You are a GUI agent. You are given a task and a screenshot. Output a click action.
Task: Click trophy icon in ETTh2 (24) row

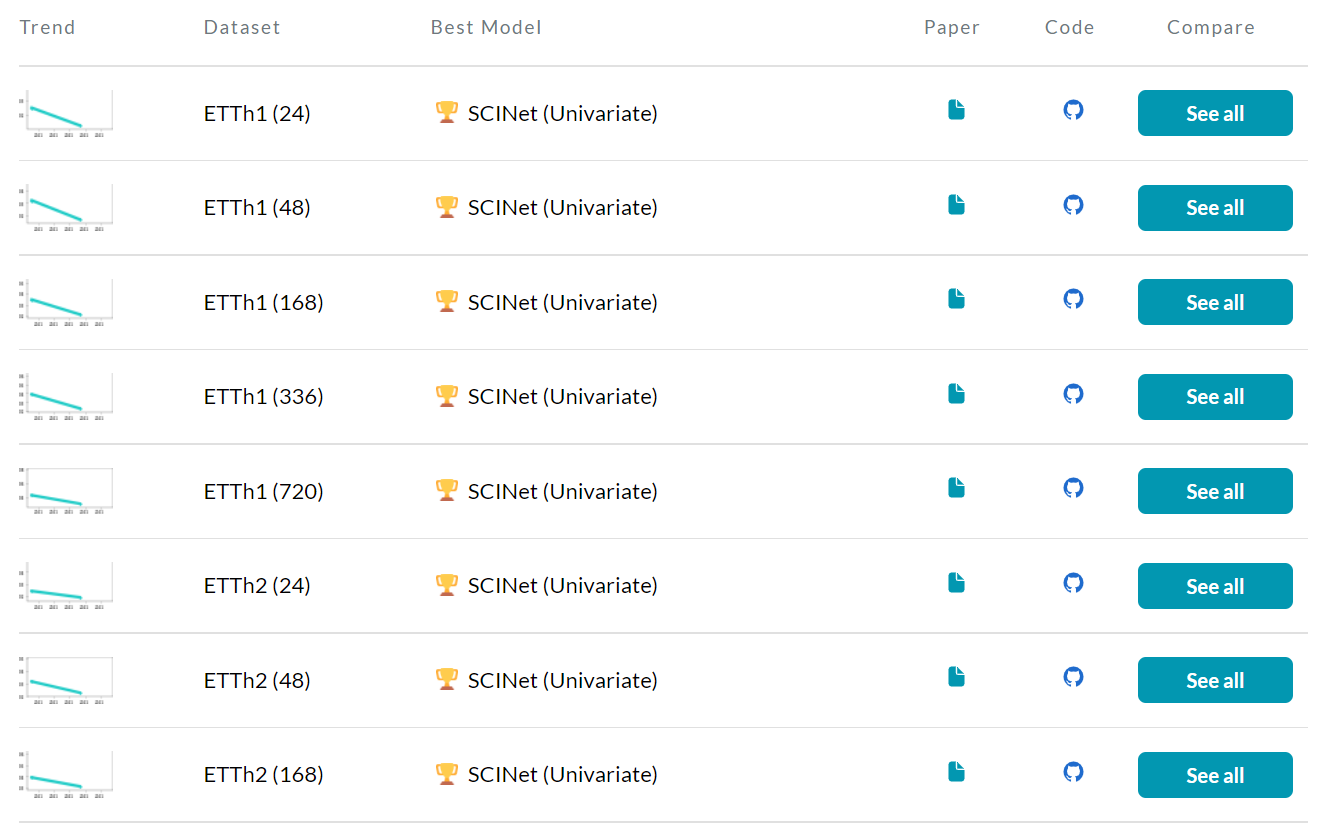pos(447,585)
